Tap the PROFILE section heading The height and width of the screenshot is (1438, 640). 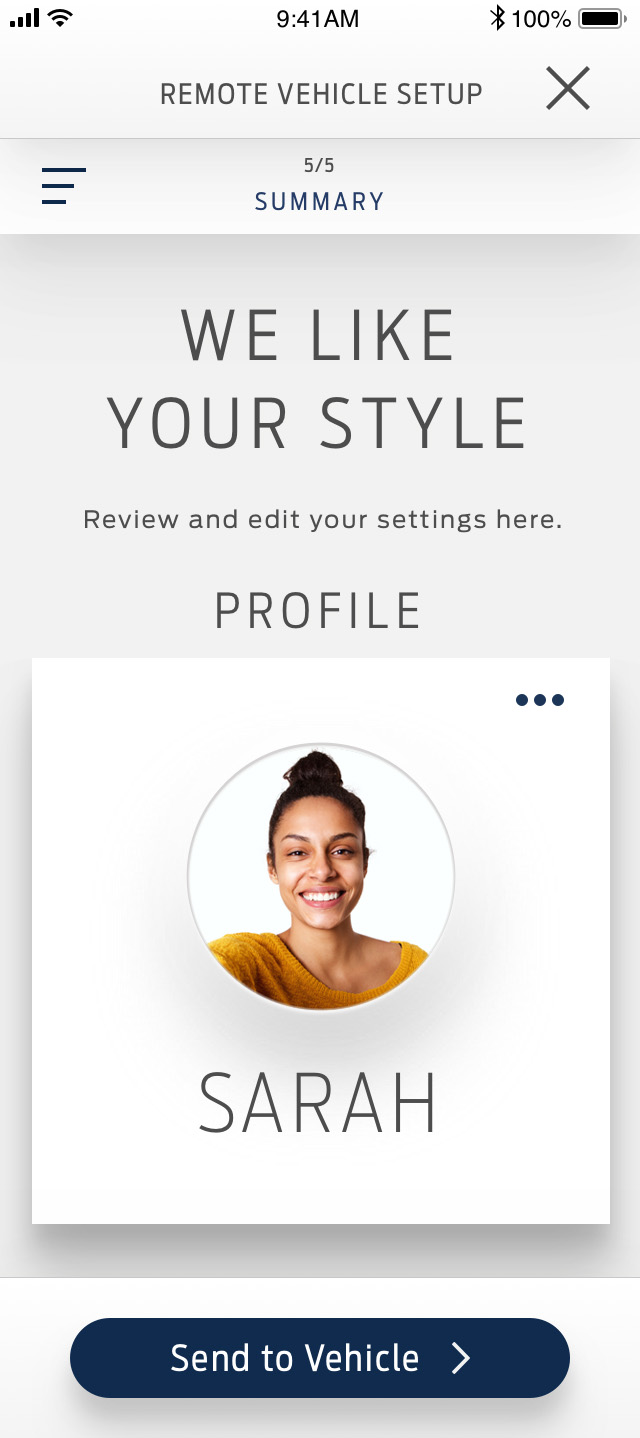tap(319, 611)
